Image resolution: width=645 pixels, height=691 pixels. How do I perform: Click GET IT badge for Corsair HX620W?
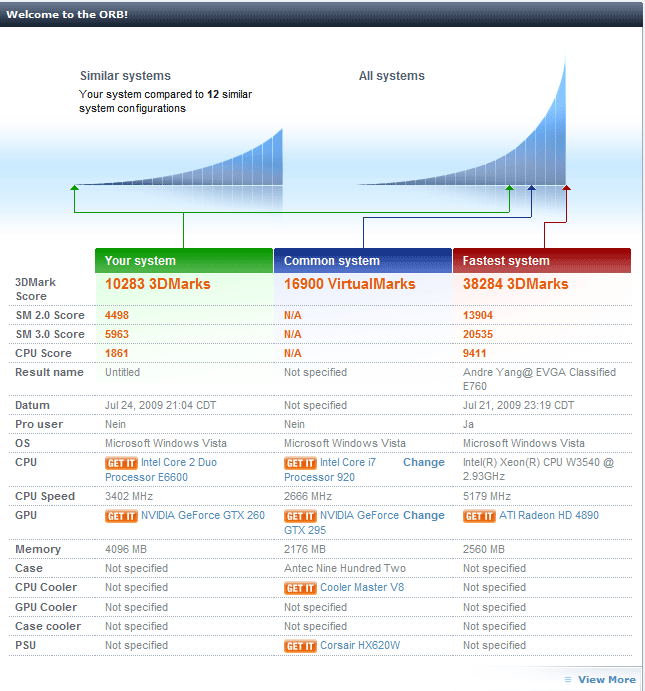click(x=300, y=646)
